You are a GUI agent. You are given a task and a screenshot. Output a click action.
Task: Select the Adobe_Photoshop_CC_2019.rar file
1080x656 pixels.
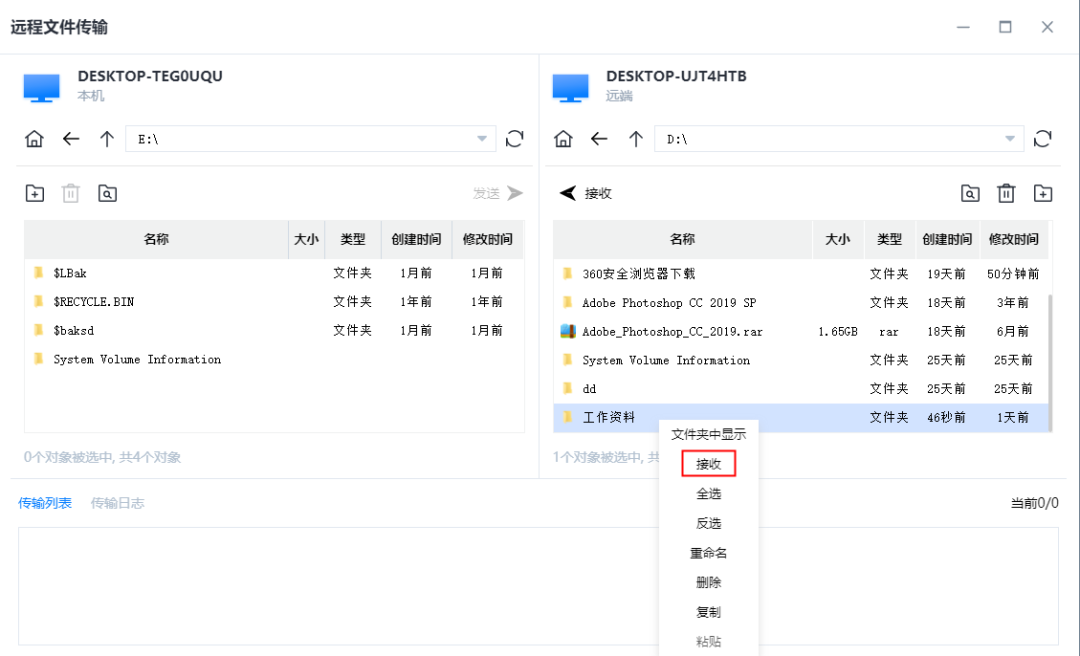[800, 331]
